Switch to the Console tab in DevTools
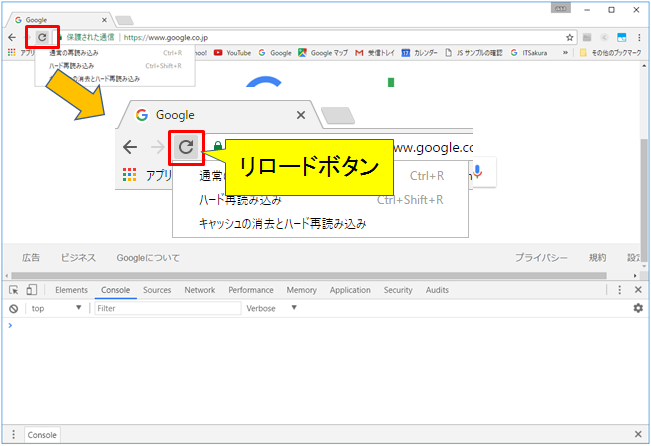This screenshot has width=651, height=446. click(x=115, y=290)
